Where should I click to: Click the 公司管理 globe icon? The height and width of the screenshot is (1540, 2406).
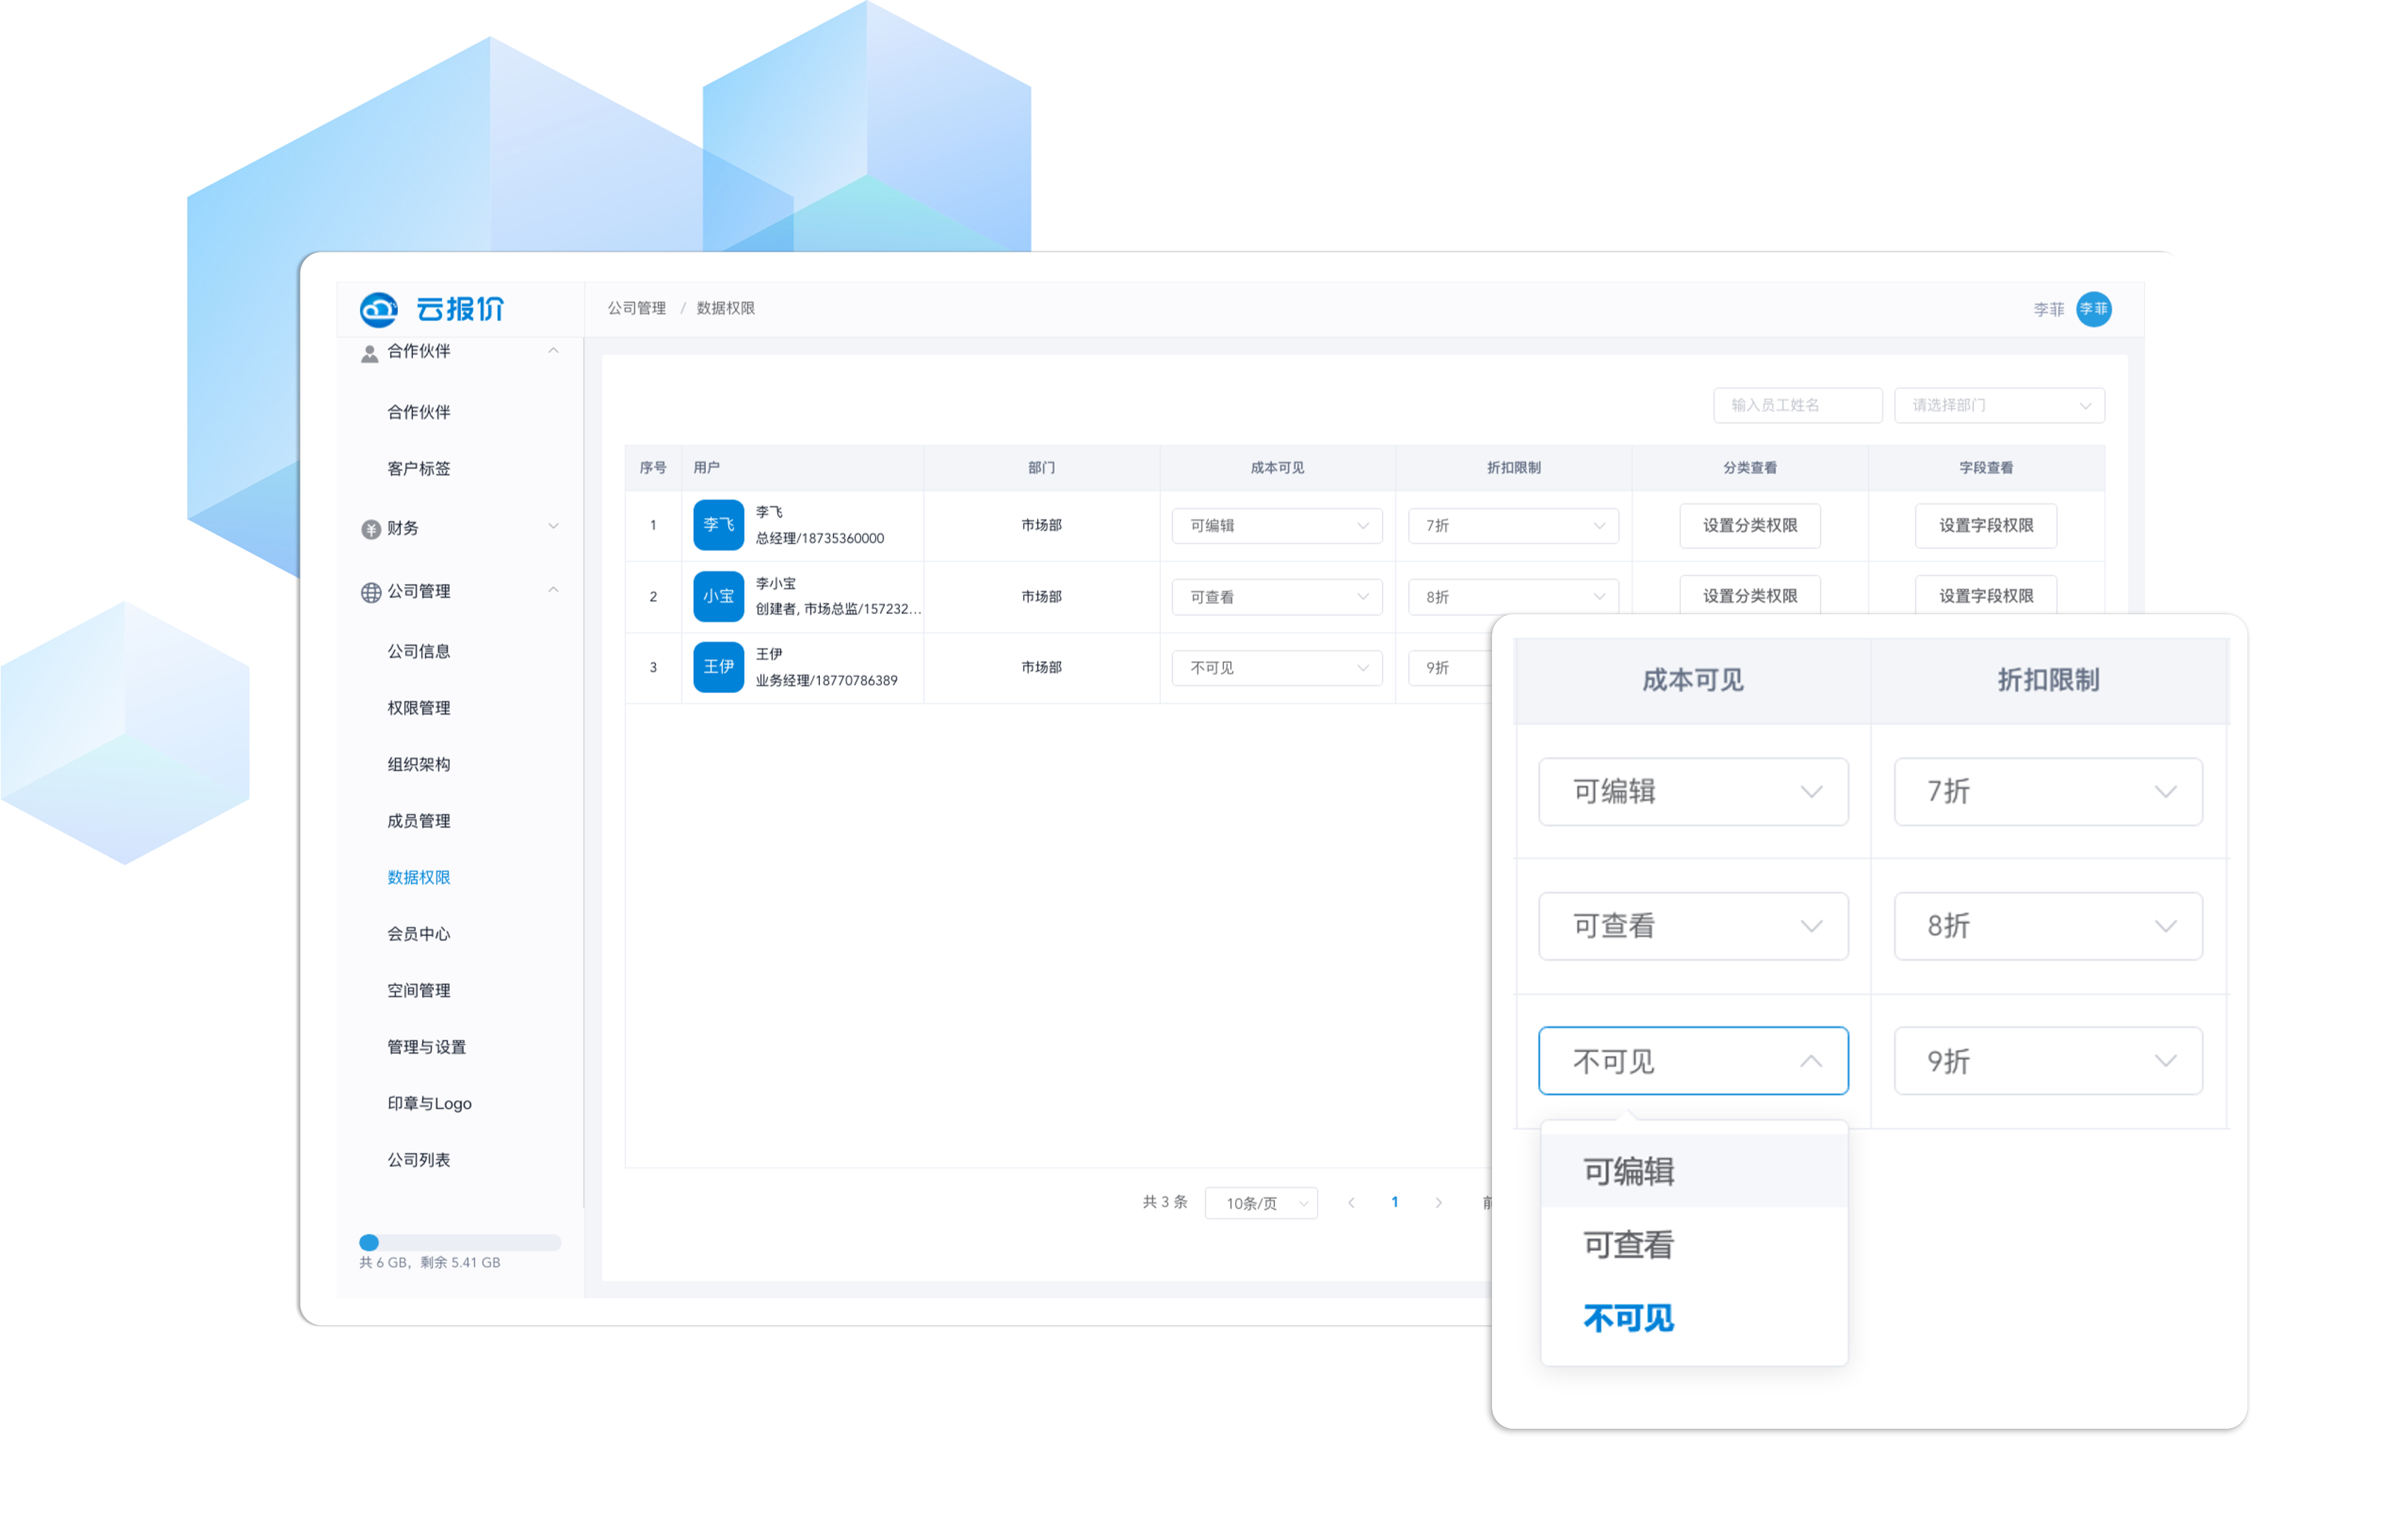pyautogui.click(x=370, y=592)
